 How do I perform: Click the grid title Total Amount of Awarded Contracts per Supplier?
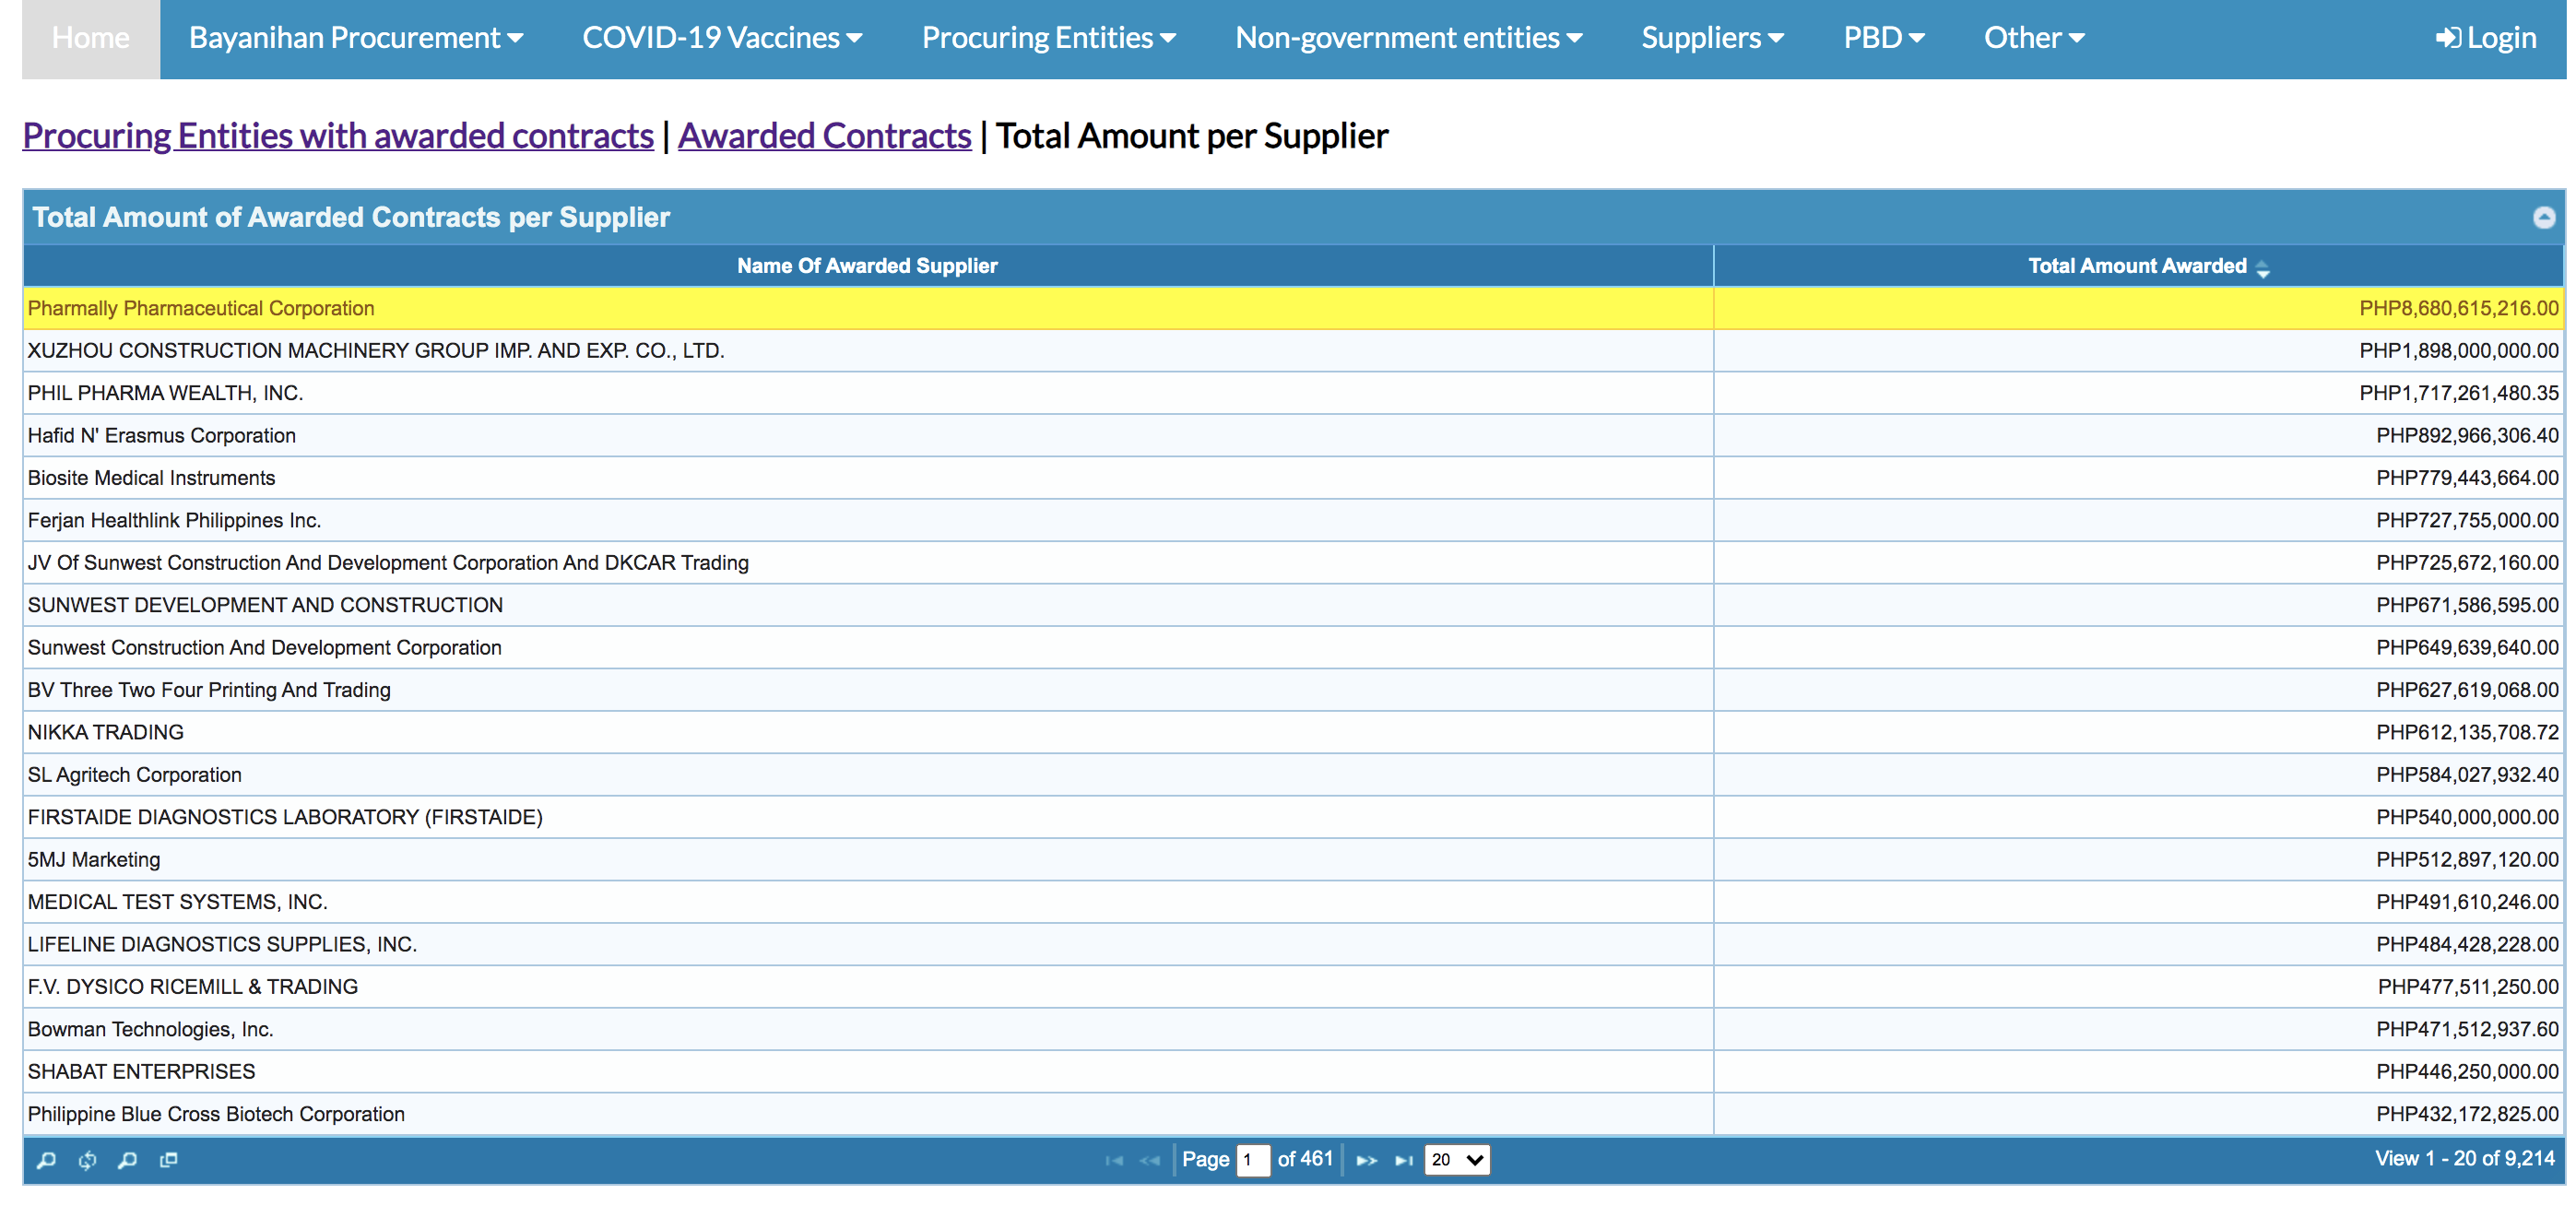[x=351, y=217]
